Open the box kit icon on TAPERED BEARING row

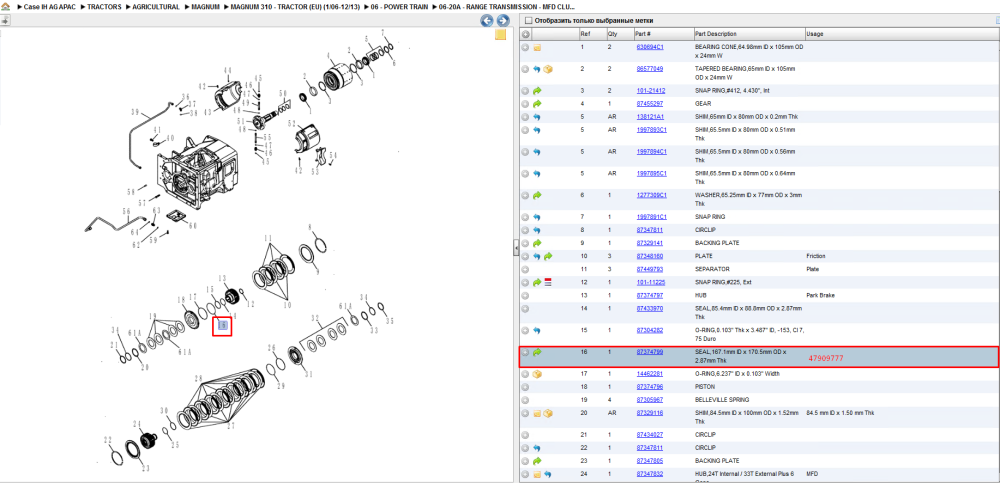coord(548,69)
